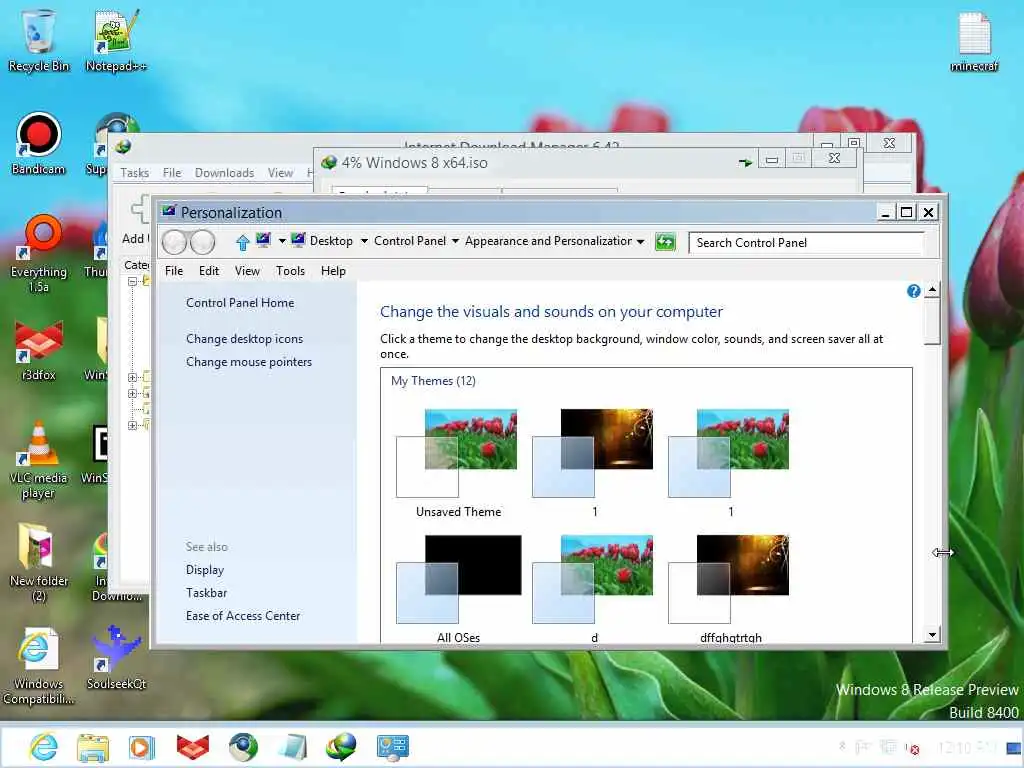Viewport: 1024px width, 768px height.
Task: Click the Back button in Personalization window
Action: tap(174, 242)
